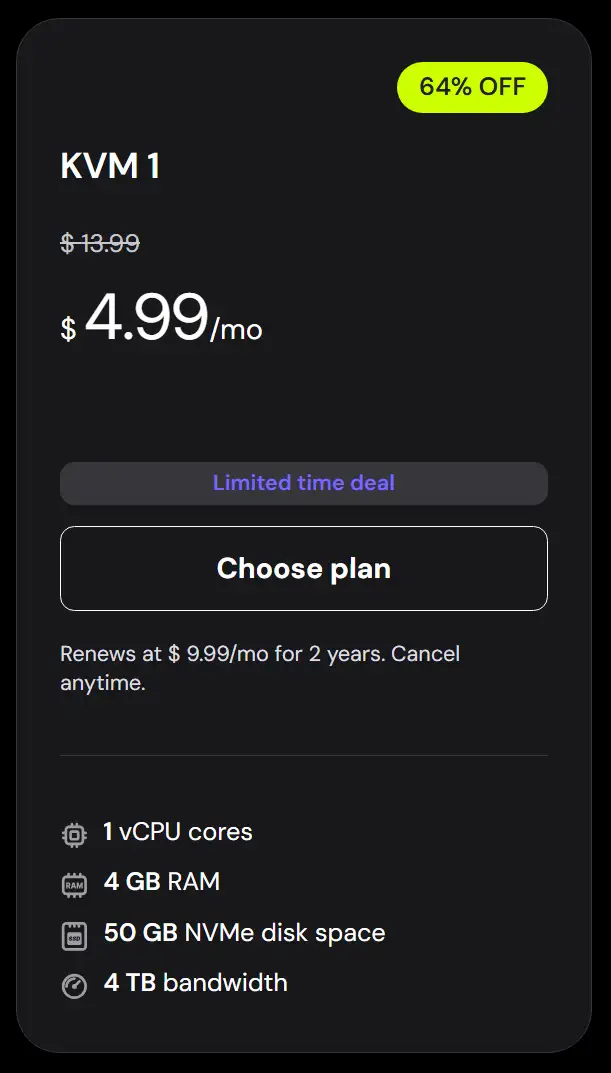Click the $4.99/mo price text
611x1073 pixels.
tap(147, 318)
